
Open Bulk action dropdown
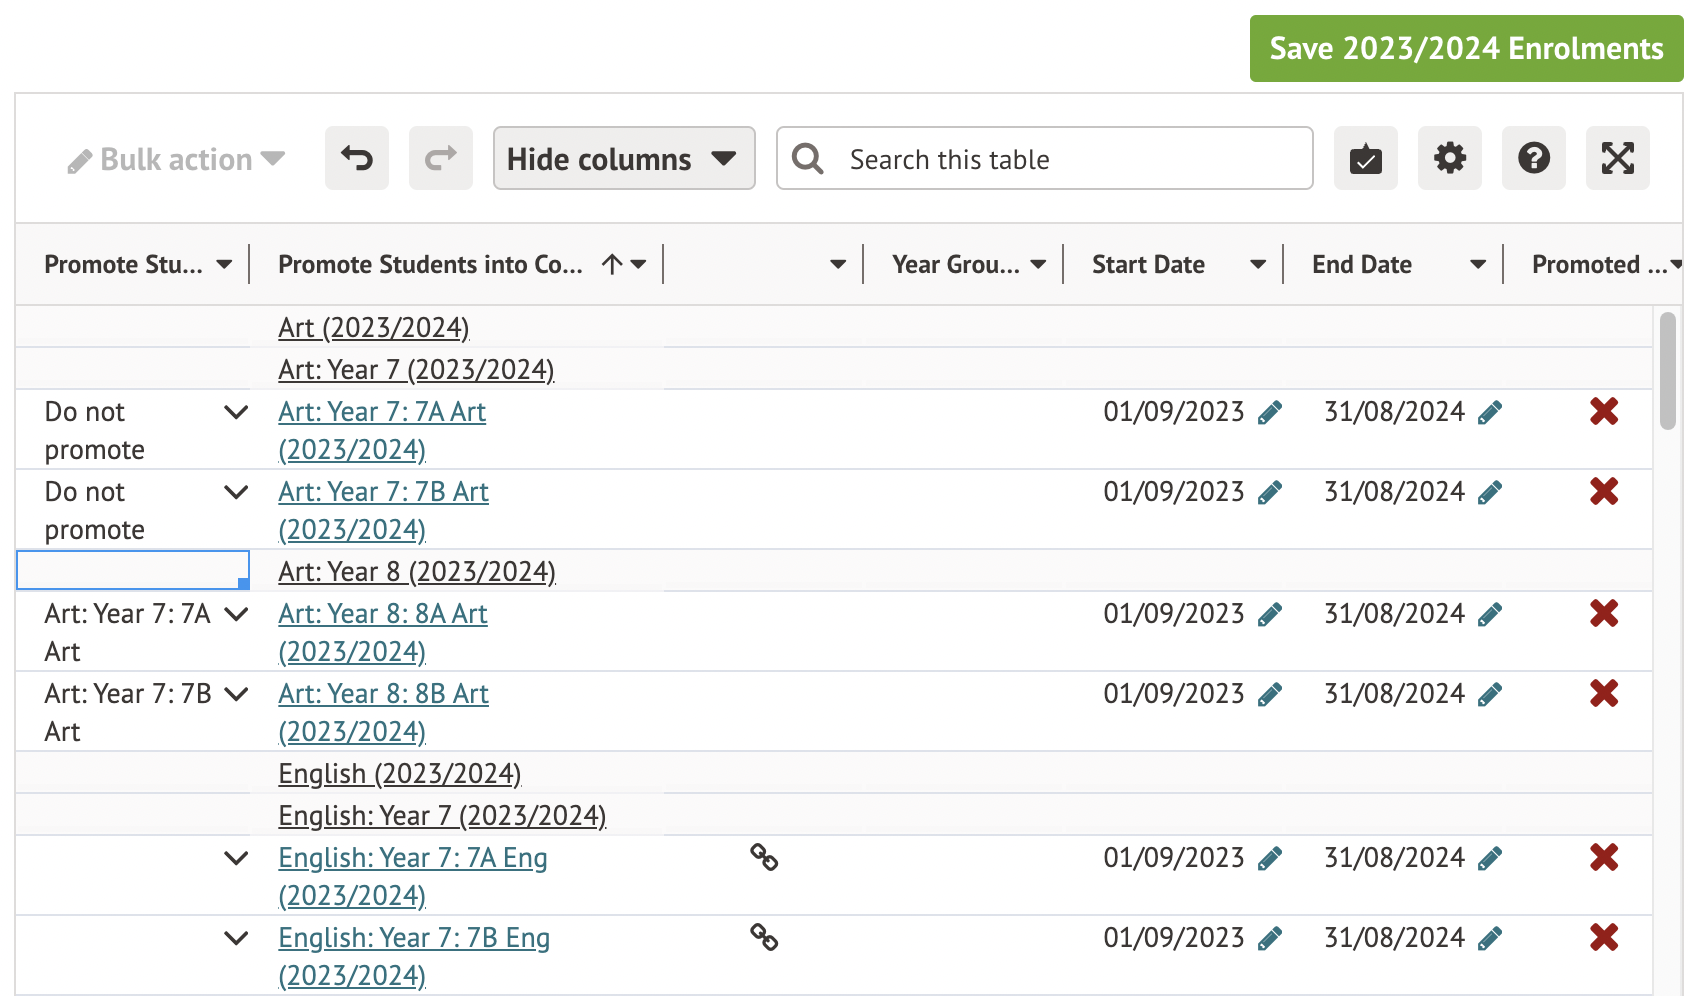(x=177, y=160)
